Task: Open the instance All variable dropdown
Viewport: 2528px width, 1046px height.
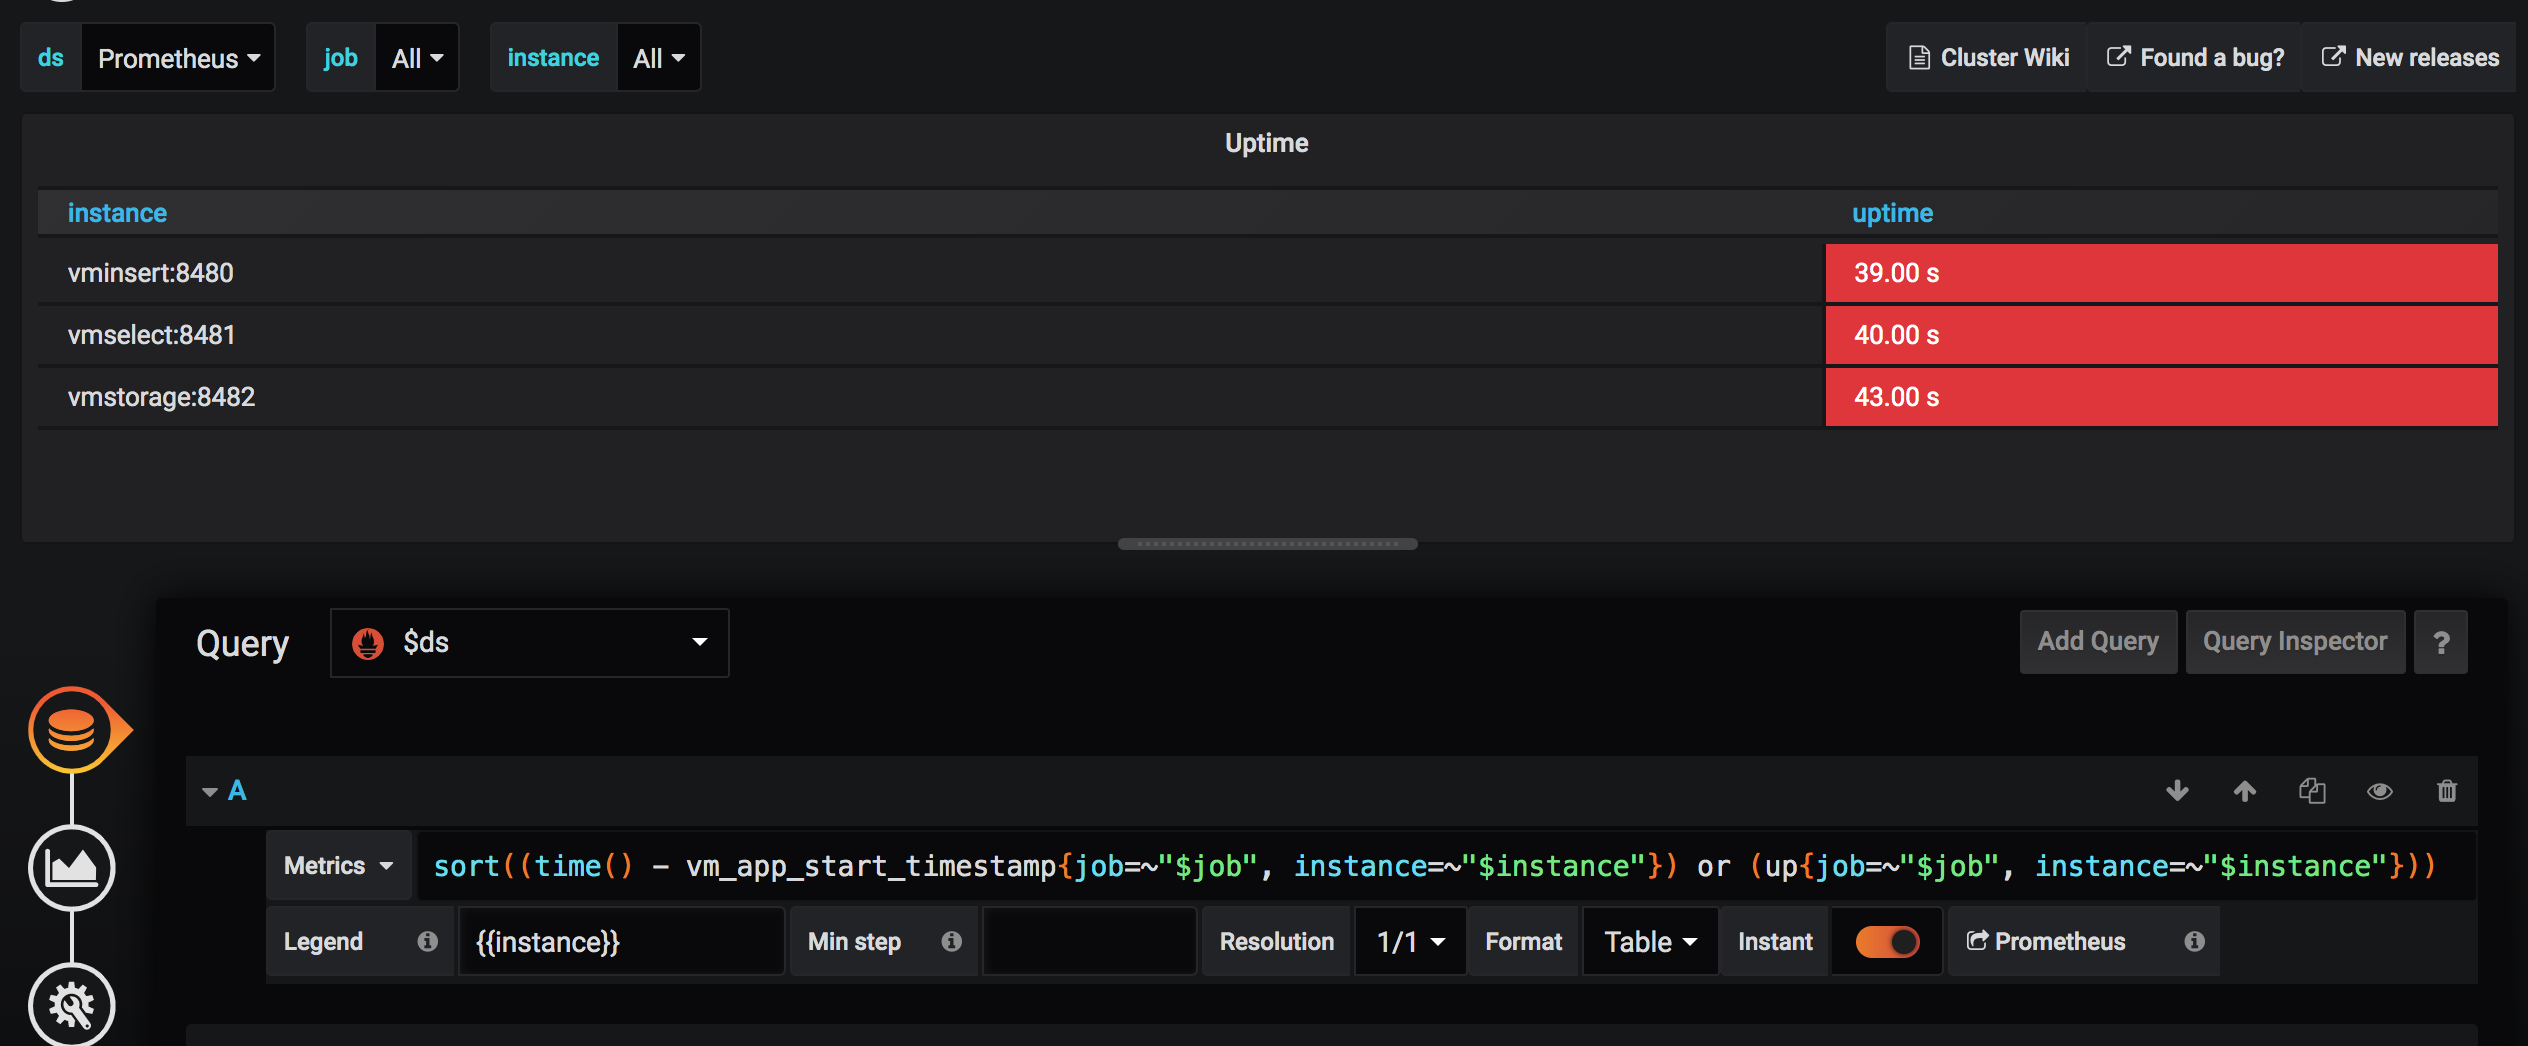Action: pos(659,58)
